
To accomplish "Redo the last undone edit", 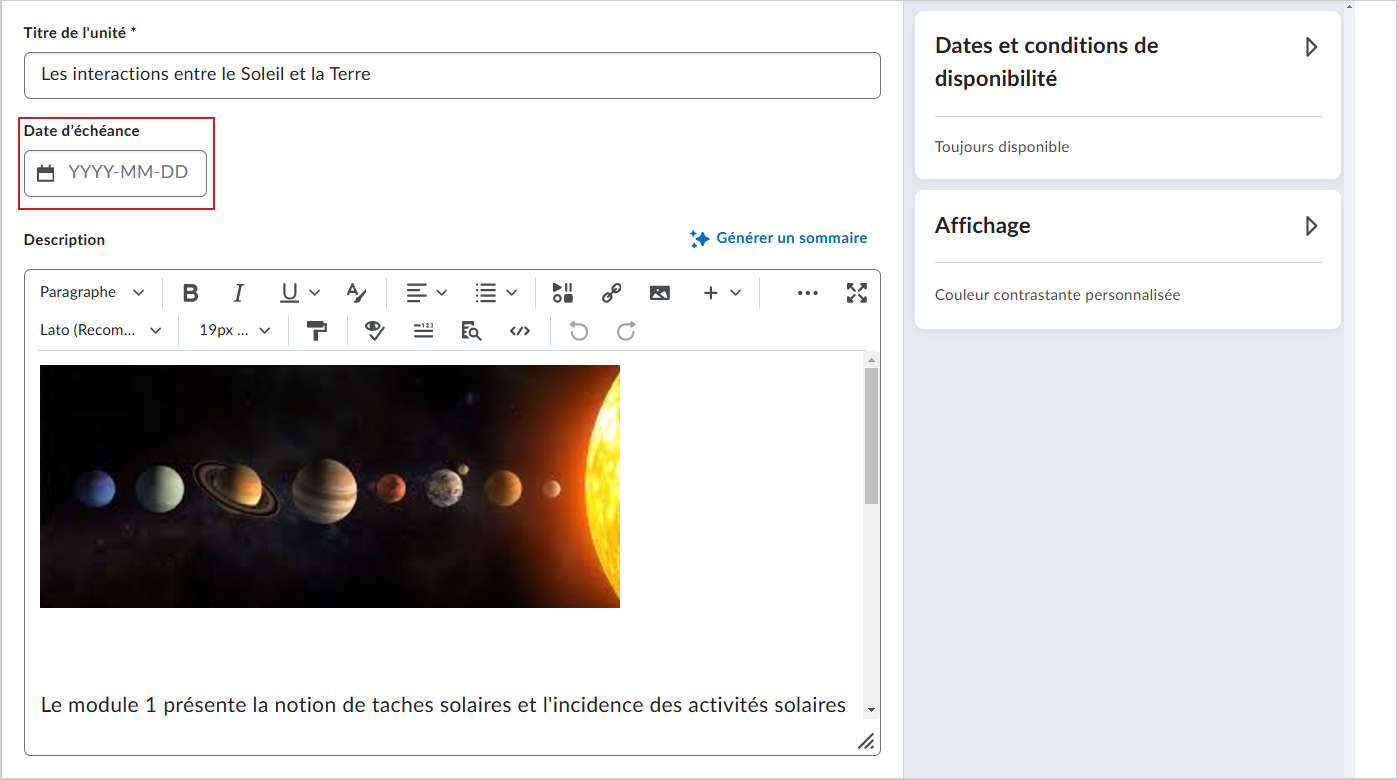I will coord(626,331).
